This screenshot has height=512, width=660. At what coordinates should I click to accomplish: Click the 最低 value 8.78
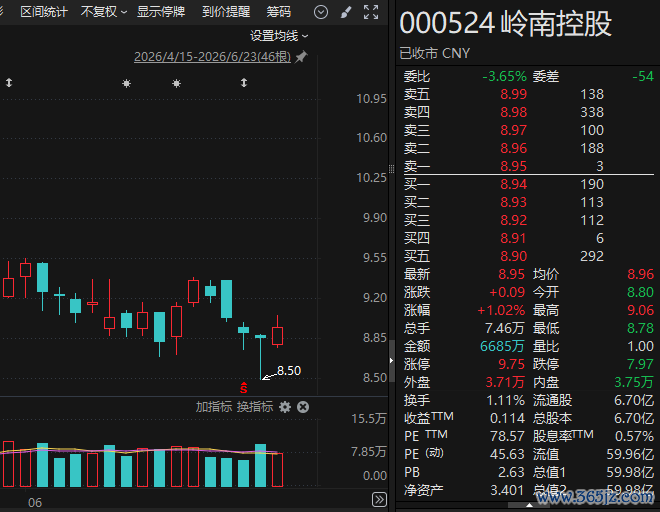tap(640, 328)
